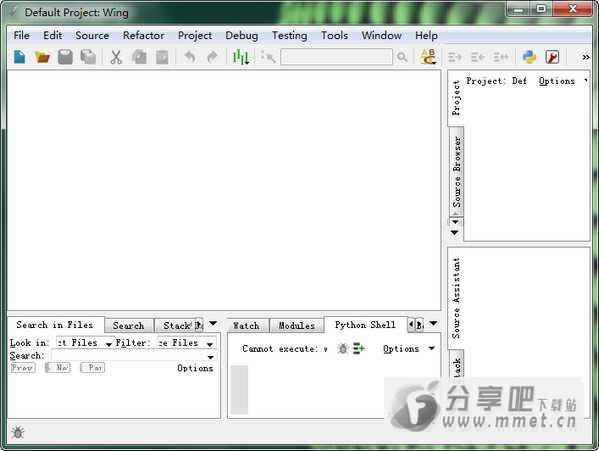This screenshot has width=599, height=451.
Task: Switch to the Modules tab
Action: click(x=297, y=326)
